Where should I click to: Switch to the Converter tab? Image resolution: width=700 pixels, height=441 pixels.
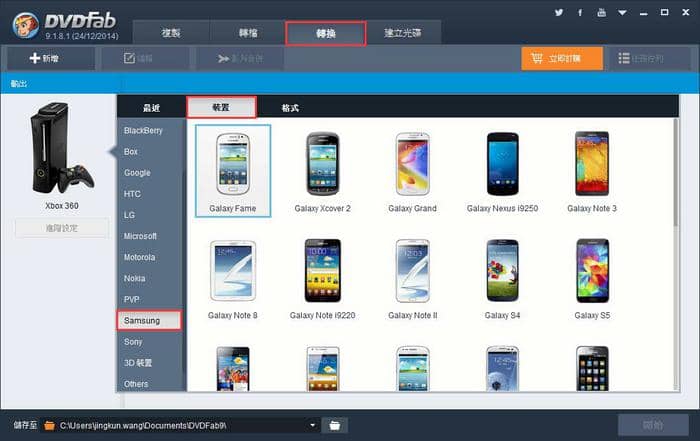coord(326,33)
